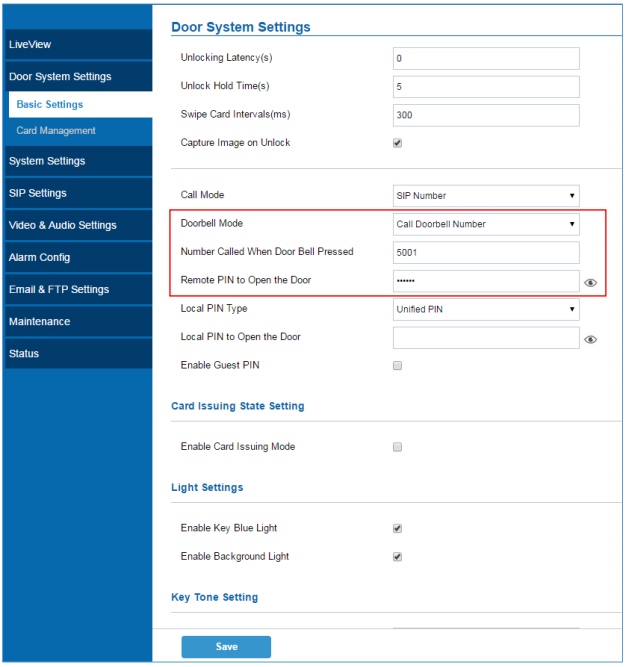Focus the Number Called When Door Bell Pressed field

[486, 253]
